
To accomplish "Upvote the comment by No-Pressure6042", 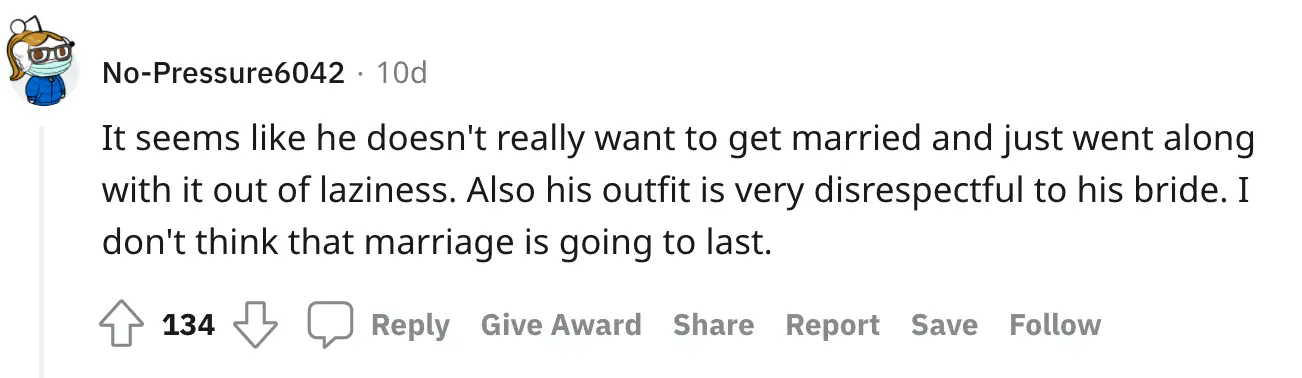I will (x=122, y=325).
